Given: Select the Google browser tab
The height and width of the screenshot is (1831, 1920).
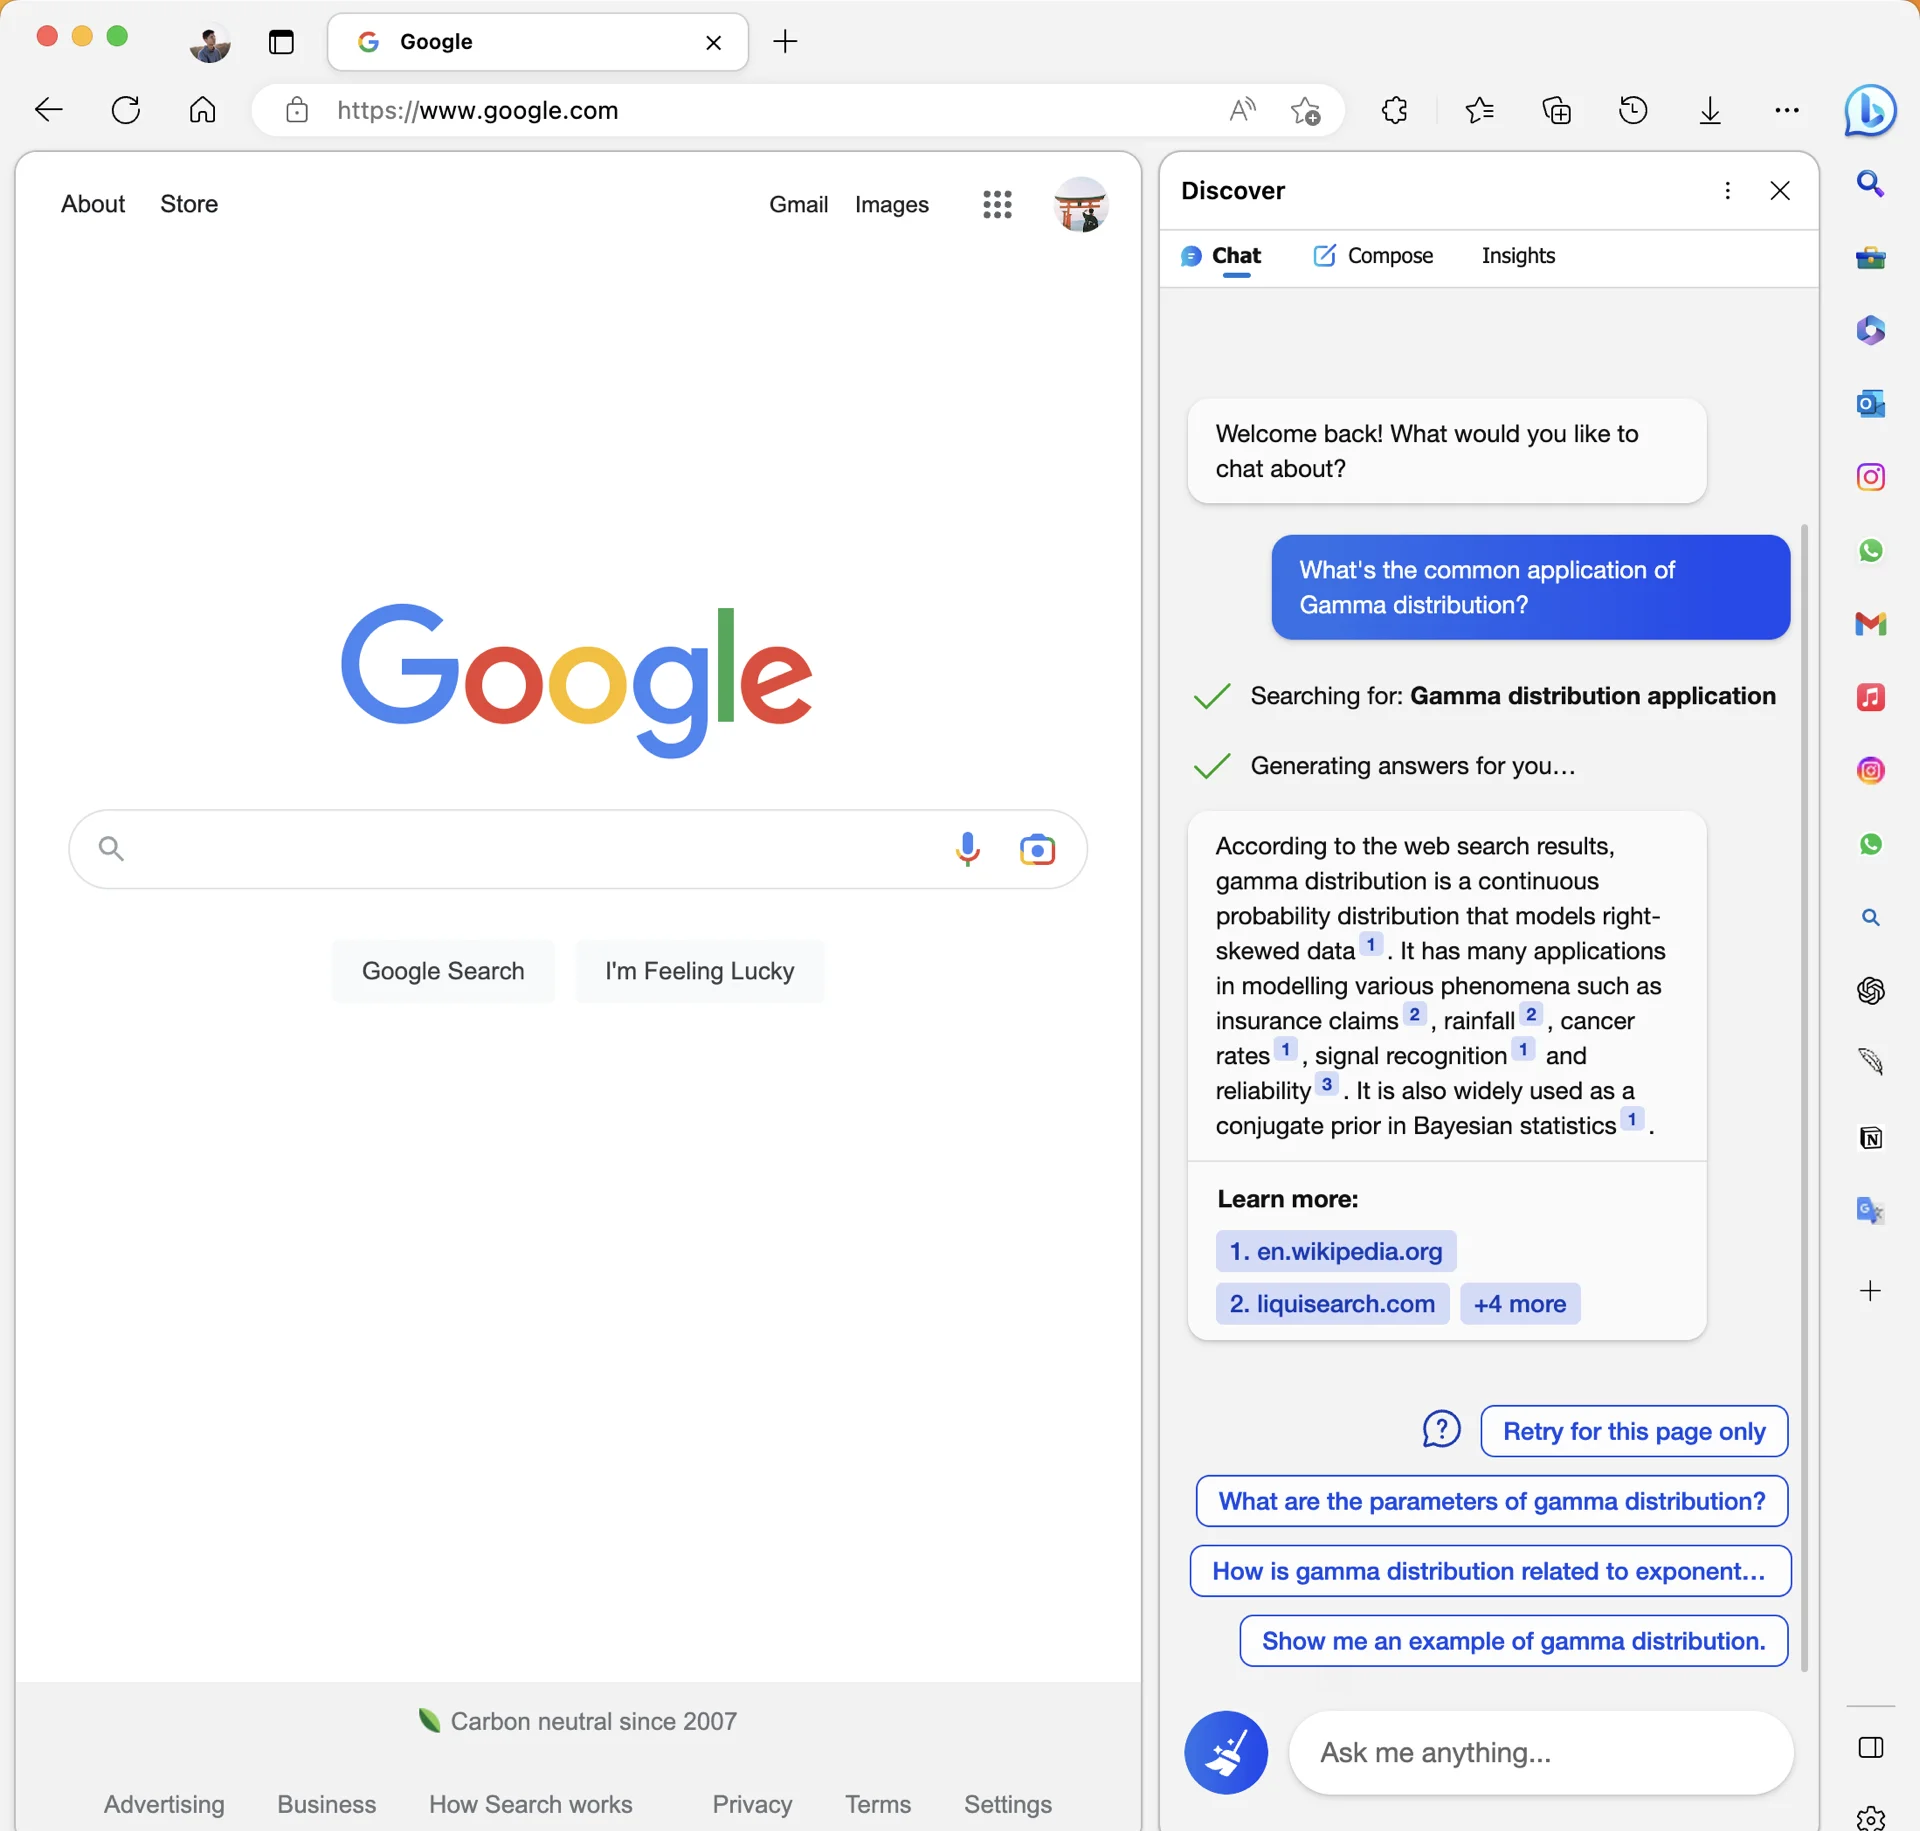Looking at the screenshot, I should click(537, 42).
